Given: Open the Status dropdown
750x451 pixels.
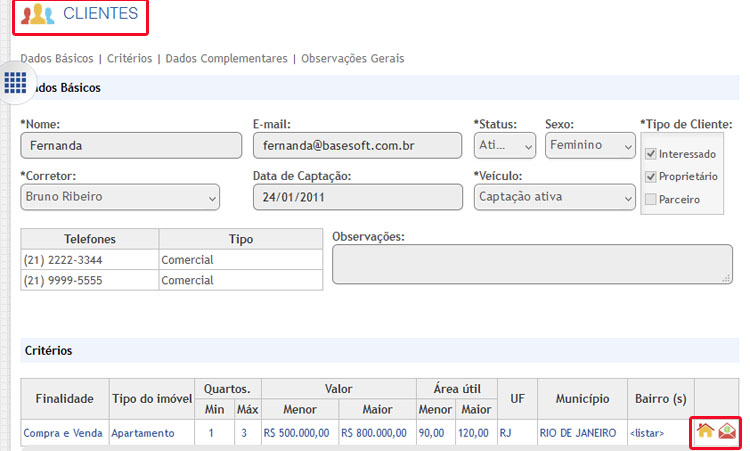Looking at the screenshot, I should click(505, 146).
